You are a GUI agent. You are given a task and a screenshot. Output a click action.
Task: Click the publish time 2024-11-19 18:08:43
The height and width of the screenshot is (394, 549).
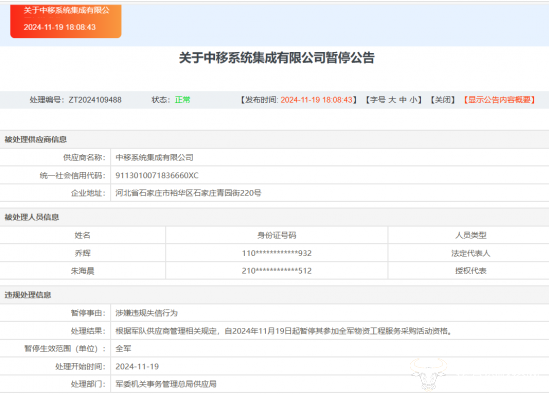tap(317, 100)
